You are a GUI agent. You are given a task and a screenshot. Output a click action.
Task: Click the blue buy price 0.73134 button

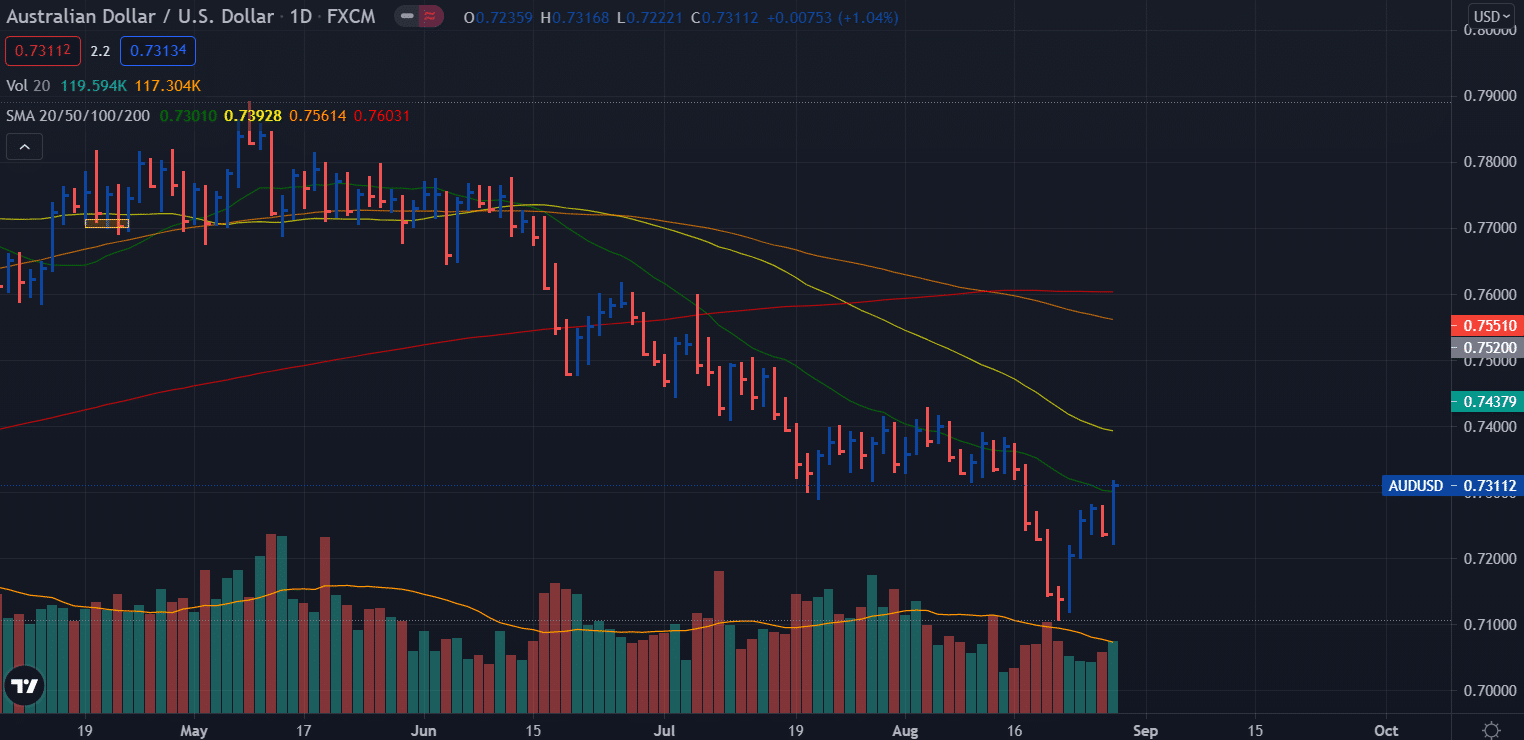158,51
